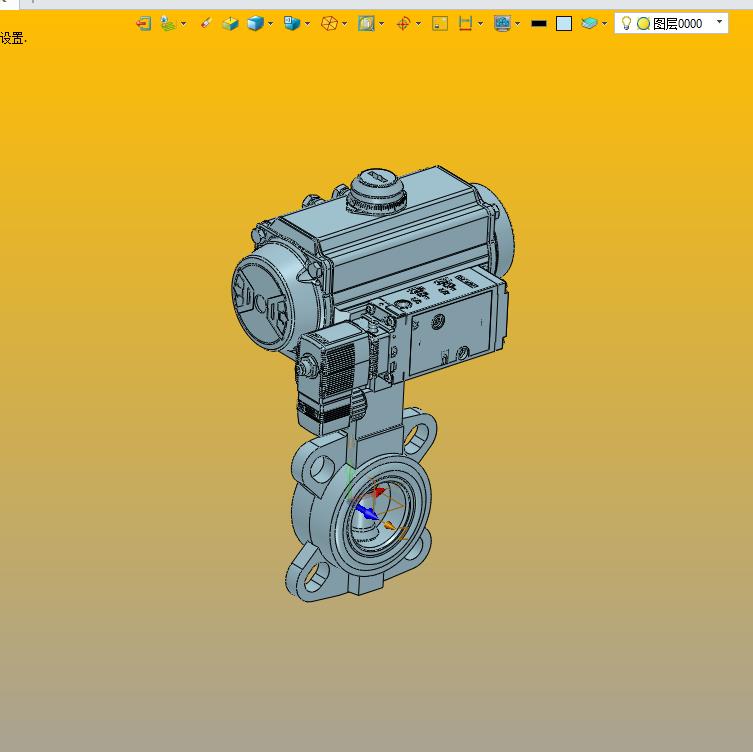
Task: Toggle the light bulb layer visibility
Action: (x=627, y=23)
